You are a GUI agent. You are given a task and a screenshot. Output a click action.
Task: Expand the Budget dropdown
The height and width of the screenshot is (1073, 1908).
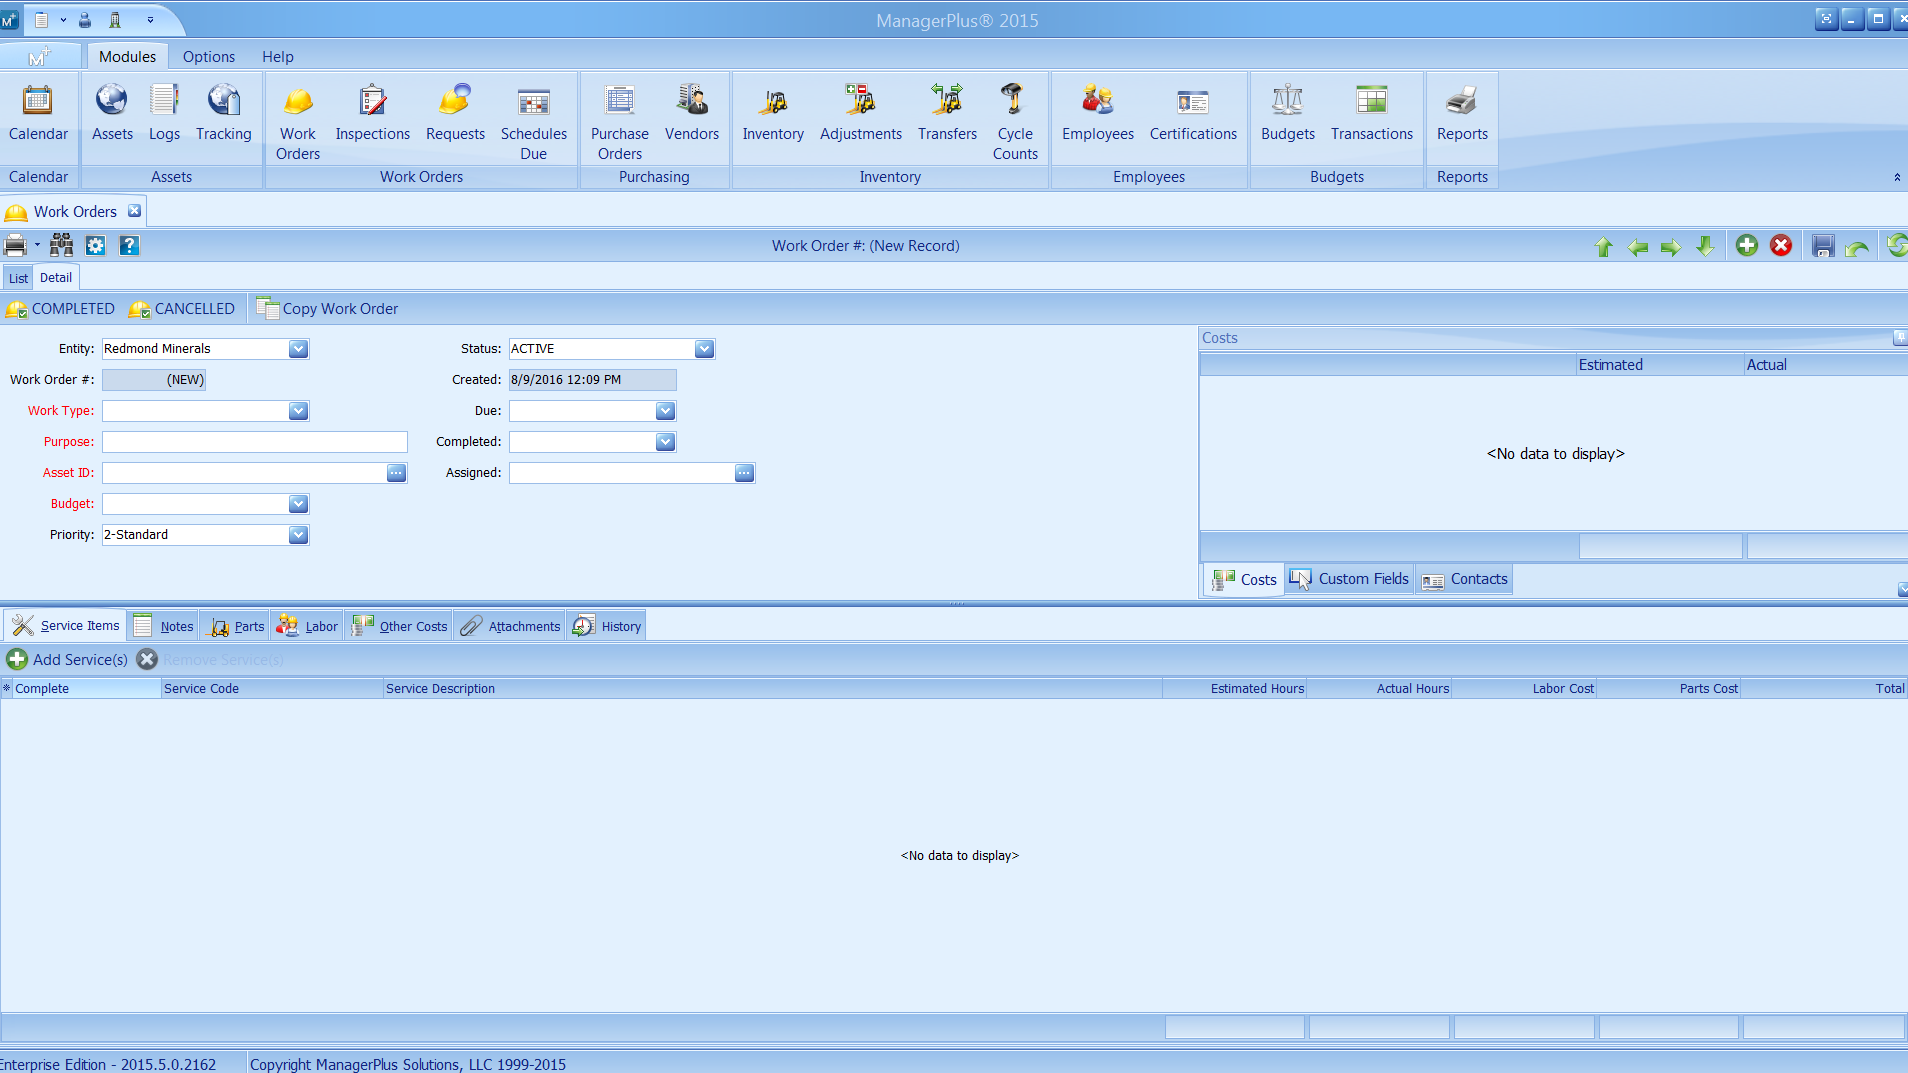pos(298,504)
